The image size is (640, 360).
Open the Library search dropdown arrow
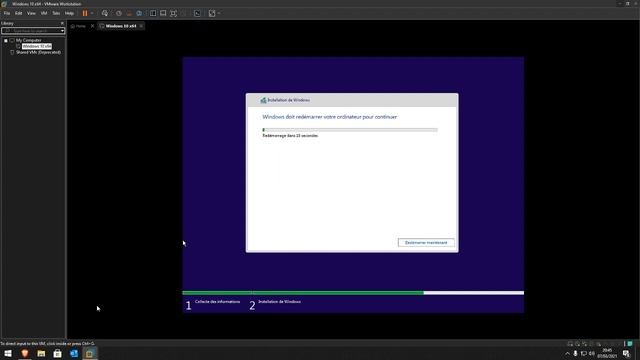click(x=62, y=31)
